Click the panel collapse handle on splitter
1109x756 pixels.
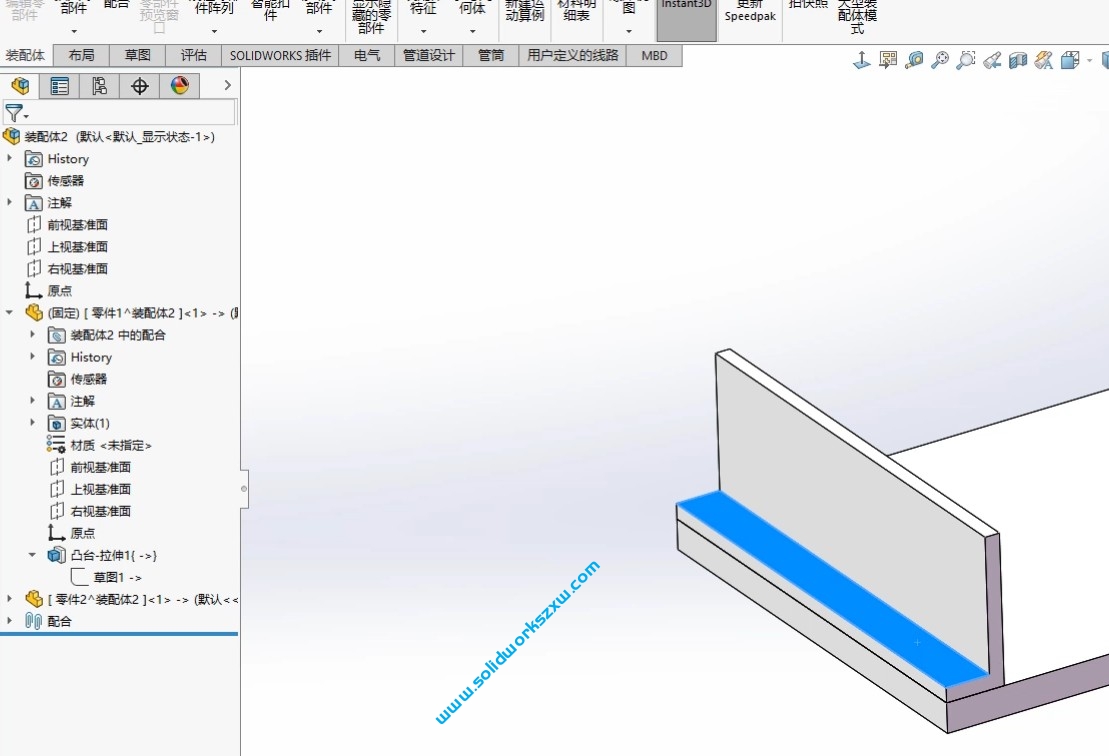[243, 489]
